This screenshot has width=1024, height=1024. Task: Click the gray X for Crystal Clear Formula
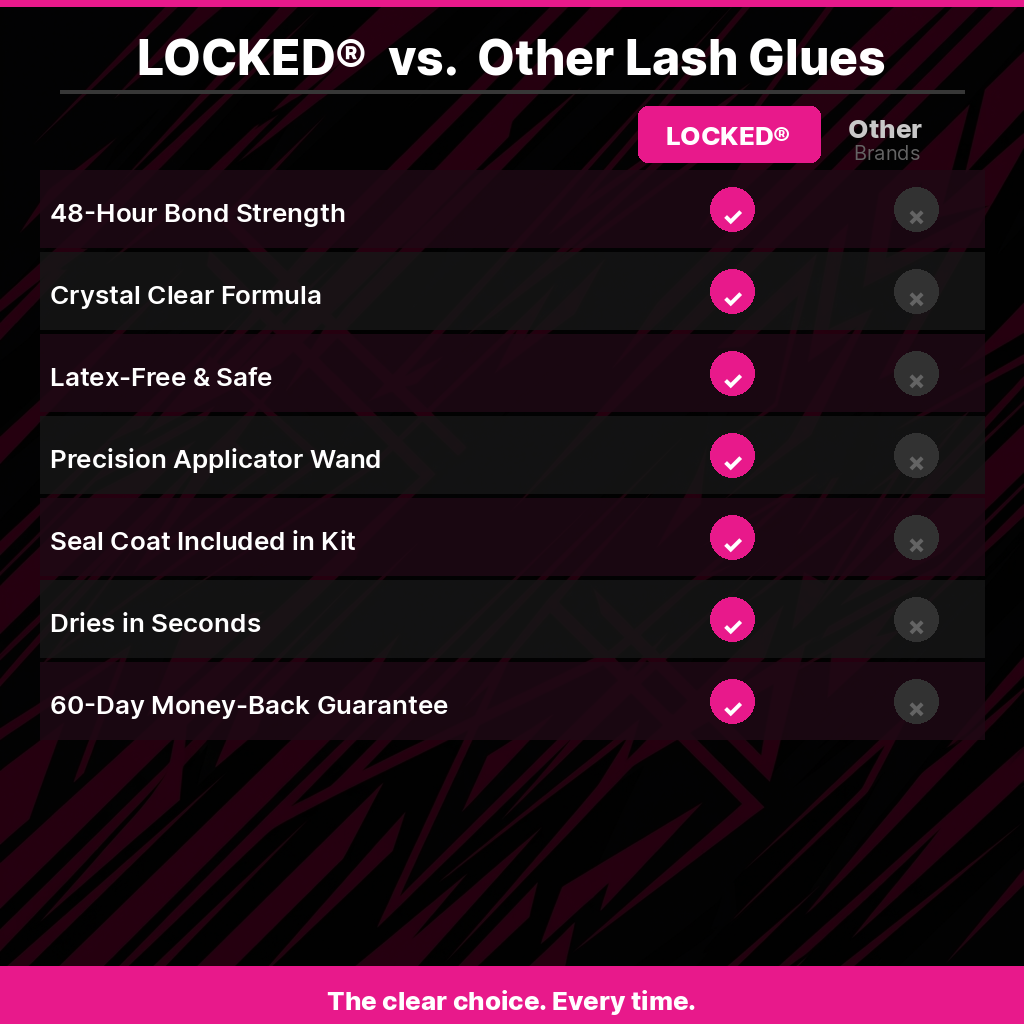coord(916,292)
